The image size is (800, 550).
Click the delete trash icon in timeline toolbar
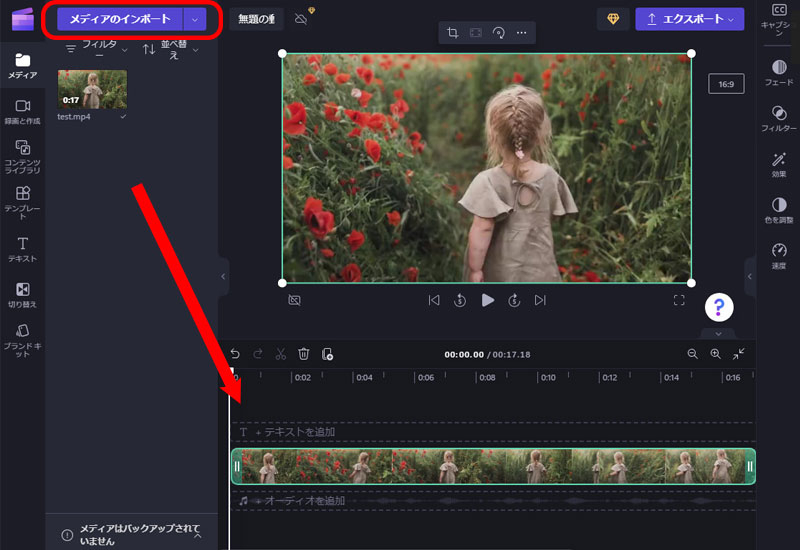[x=304, y=354]
